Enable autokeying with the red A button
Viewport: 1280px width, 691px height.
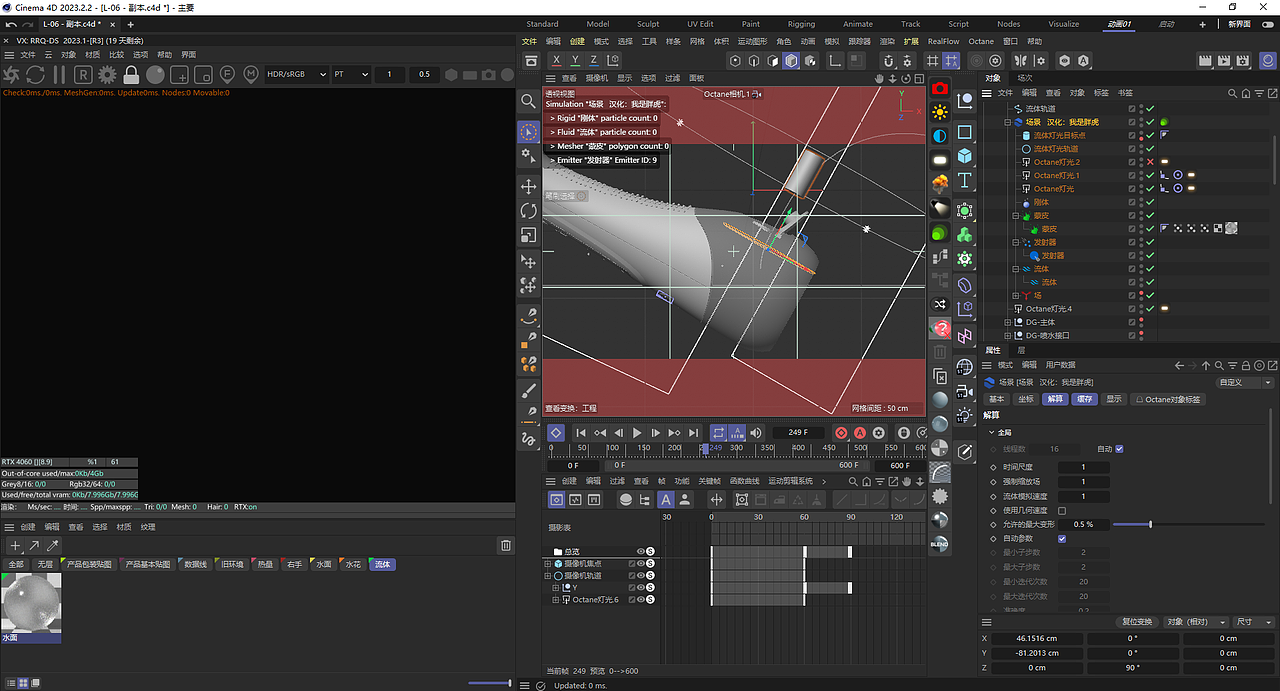(x=860, y=433)
